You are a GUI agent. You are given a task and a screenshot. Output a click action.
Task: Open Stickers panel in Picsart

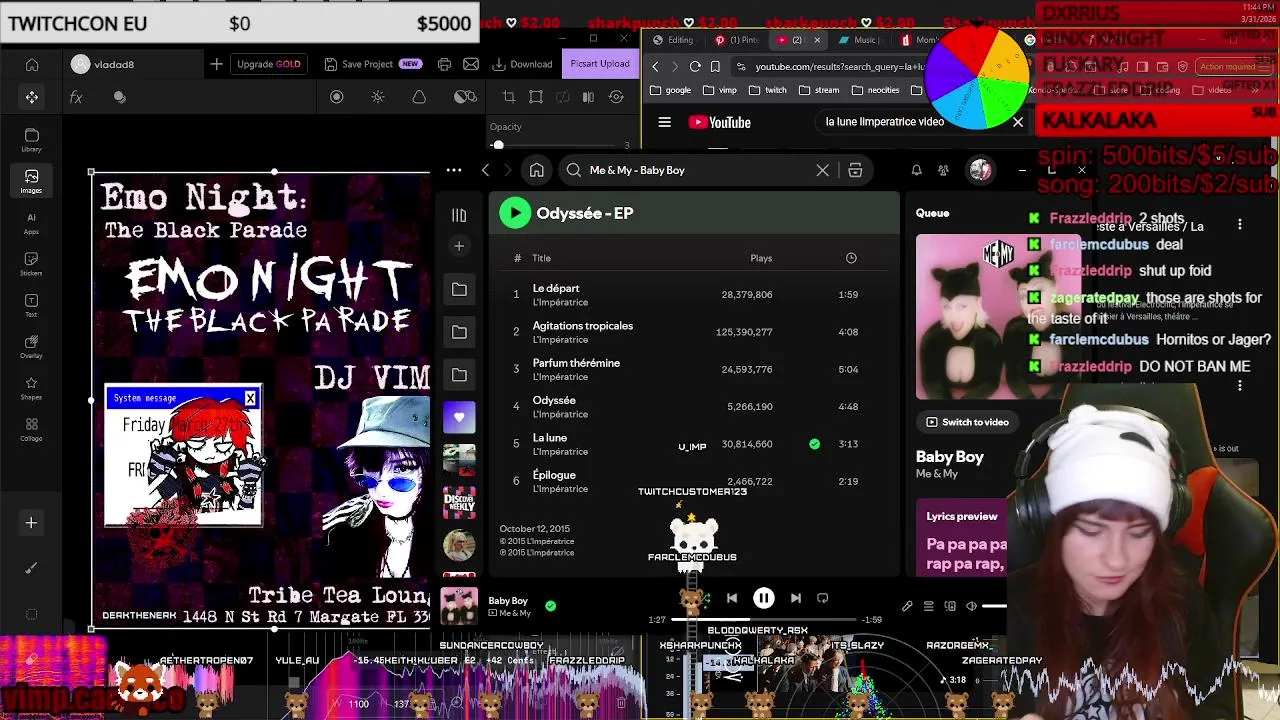click(32, 264)
